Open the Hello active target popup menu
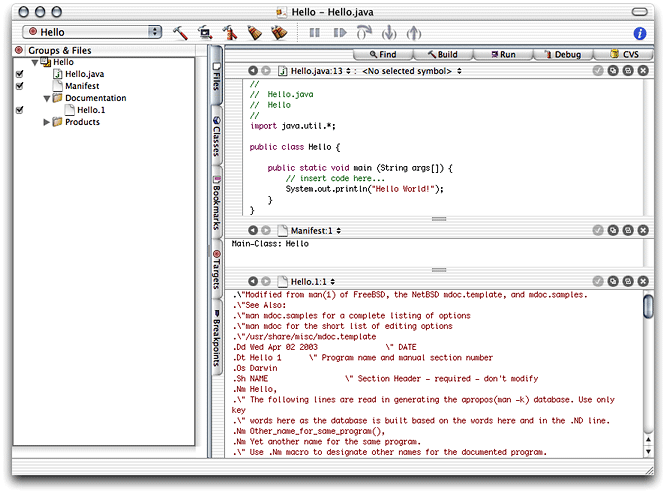The height and width of the screenshot is (492, 667). coord(92,32)
